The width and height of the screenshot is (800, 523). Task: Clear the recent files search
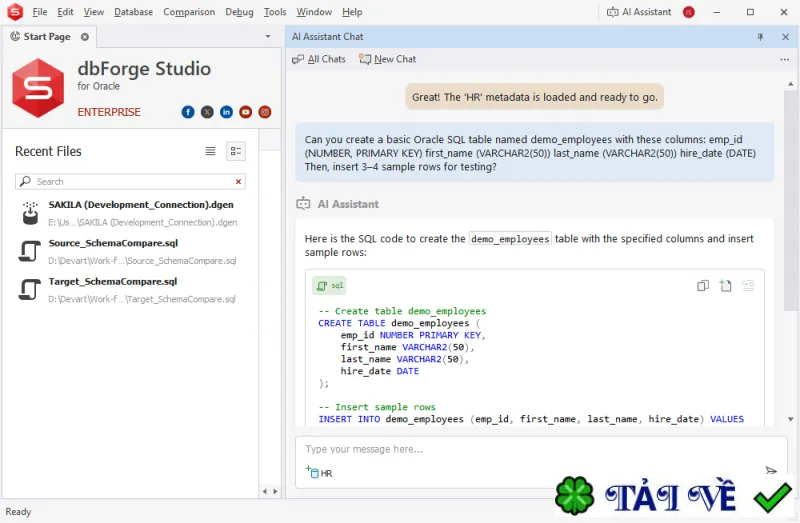[238, 182]
